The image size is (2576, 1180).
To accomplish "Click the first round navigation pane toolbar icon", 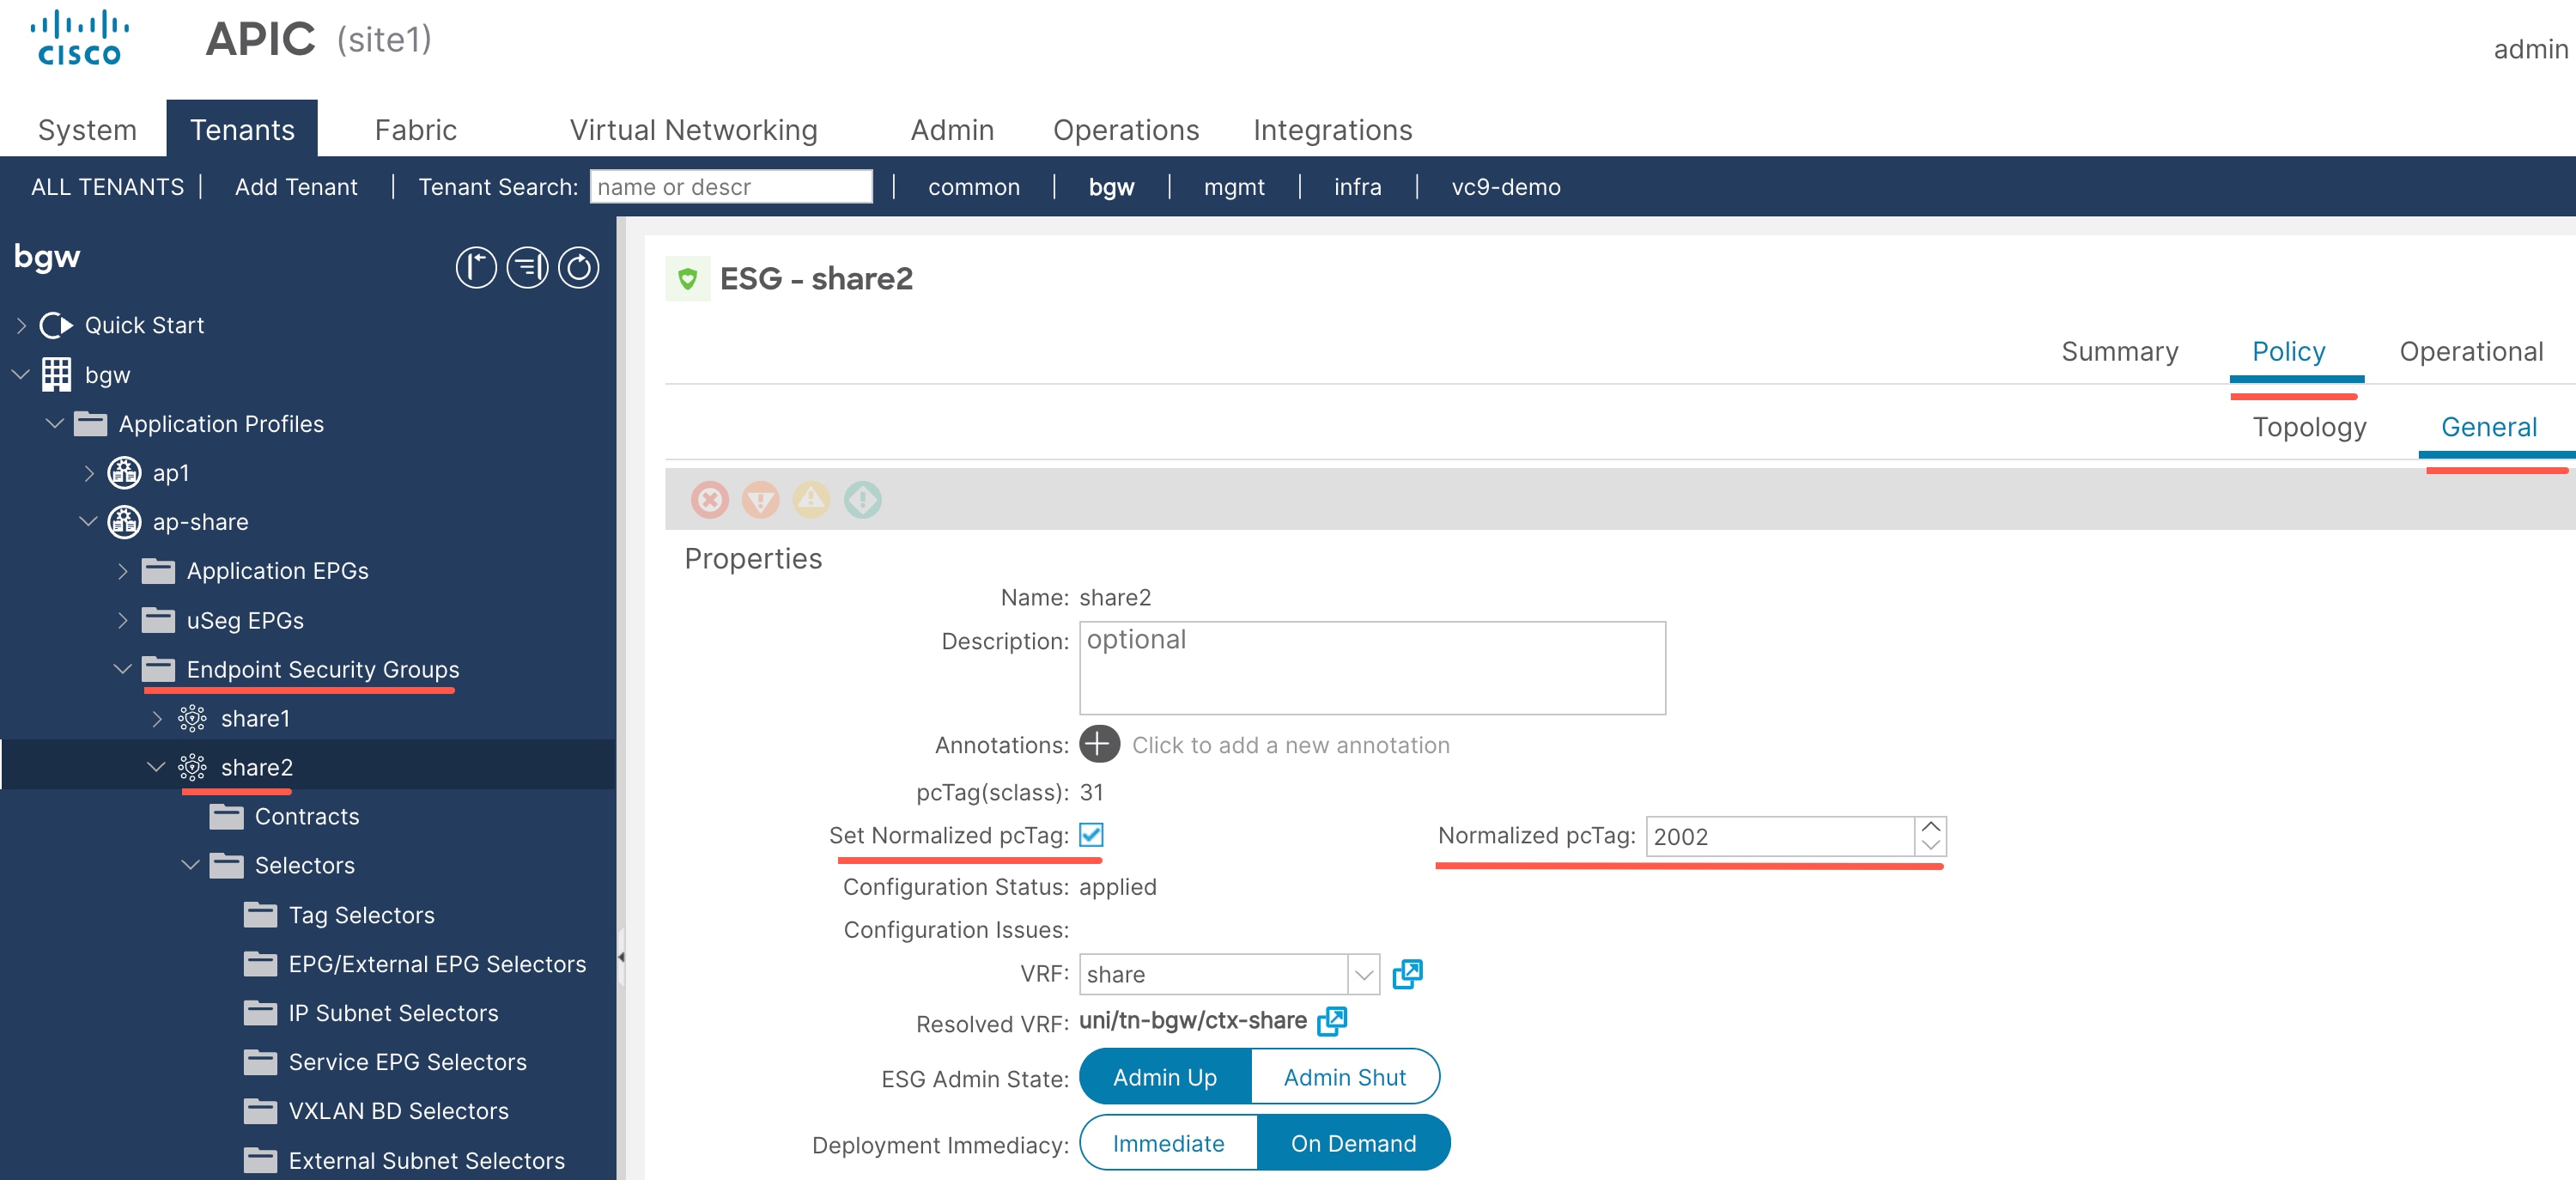I will tap(476, 267).
